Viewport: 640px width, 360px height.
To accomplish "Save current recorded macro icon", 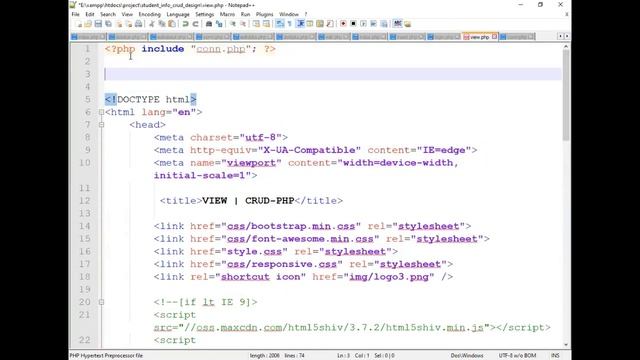I will click(384, 24).
